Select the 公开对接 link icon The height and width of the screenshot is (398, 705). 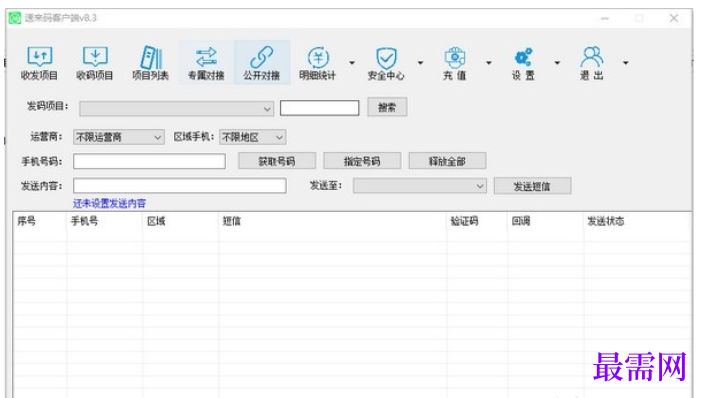[x=262, y=63]
